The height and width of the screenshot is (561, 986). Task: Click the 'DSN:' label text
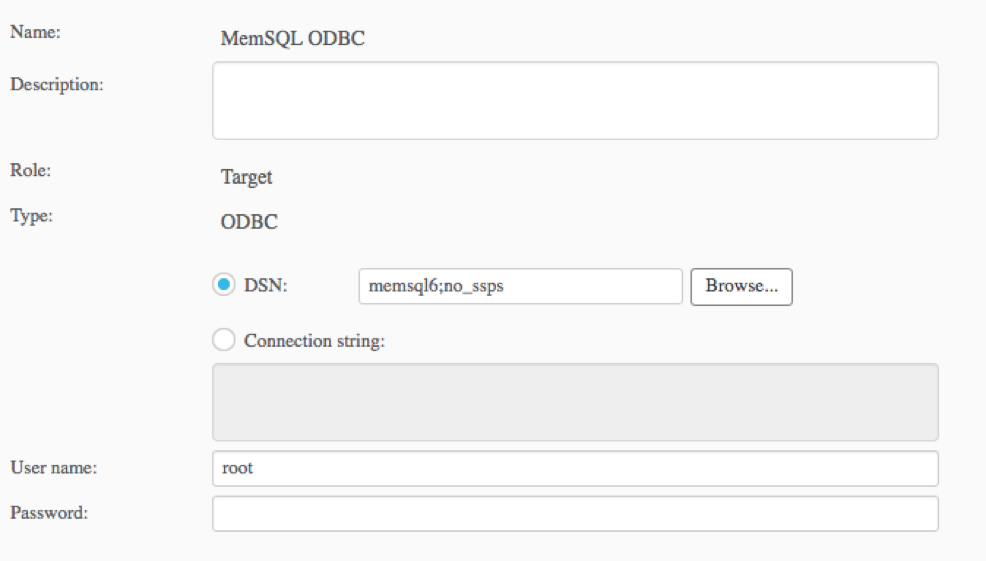click(x=265, y=286)
